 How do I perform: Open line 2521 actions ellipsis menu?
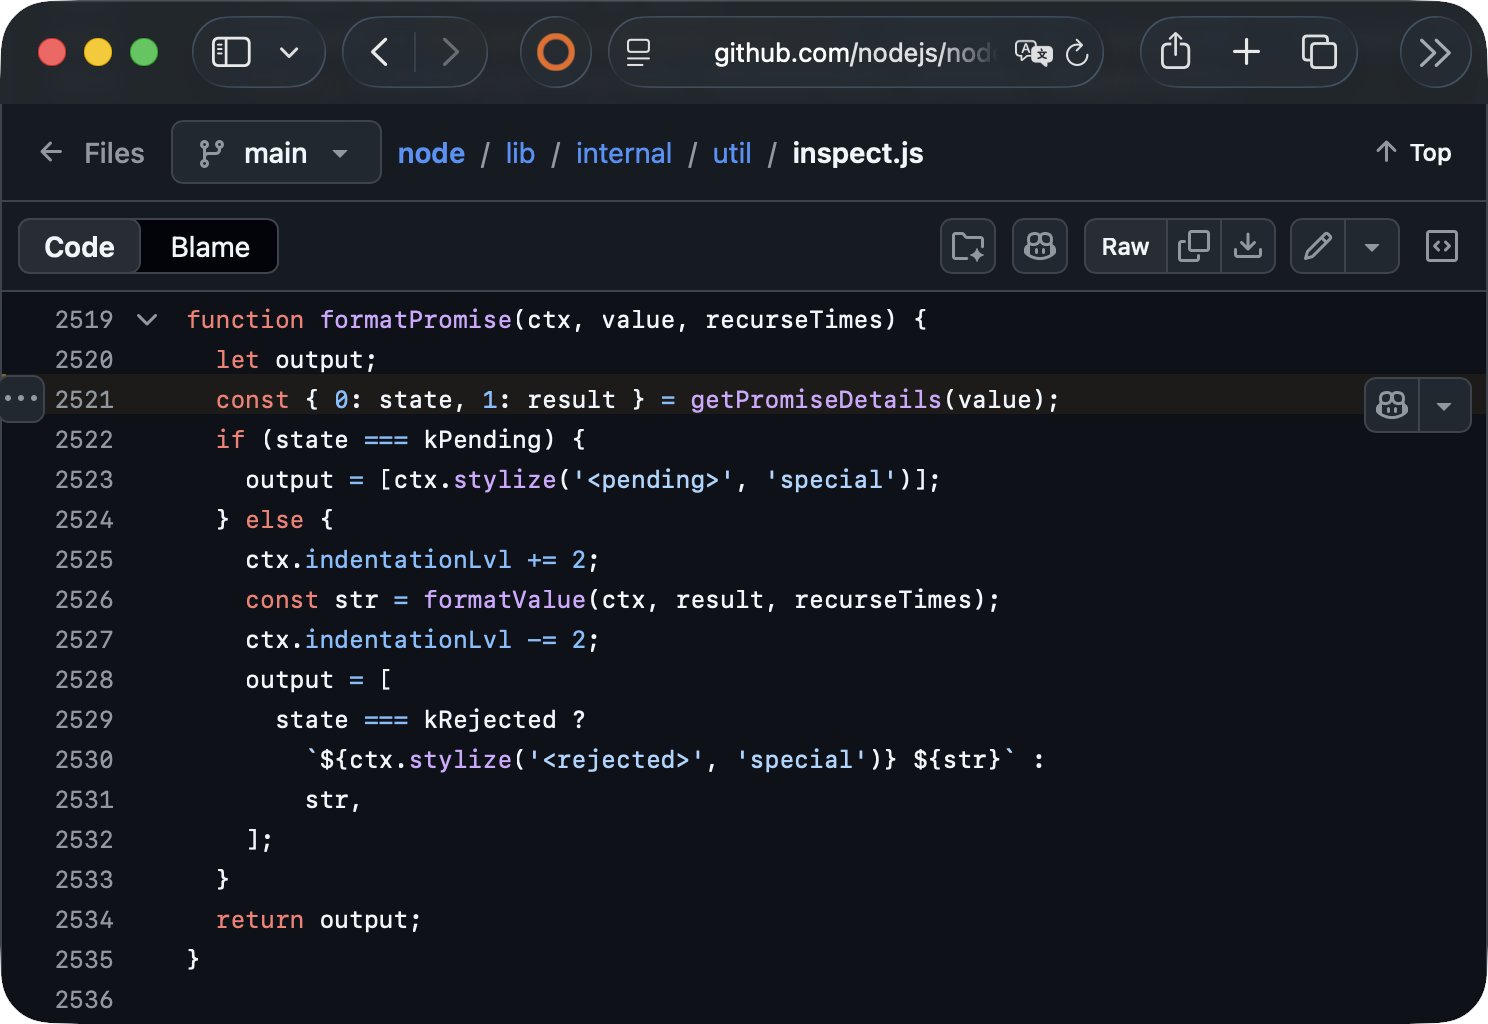coord(21,399)
